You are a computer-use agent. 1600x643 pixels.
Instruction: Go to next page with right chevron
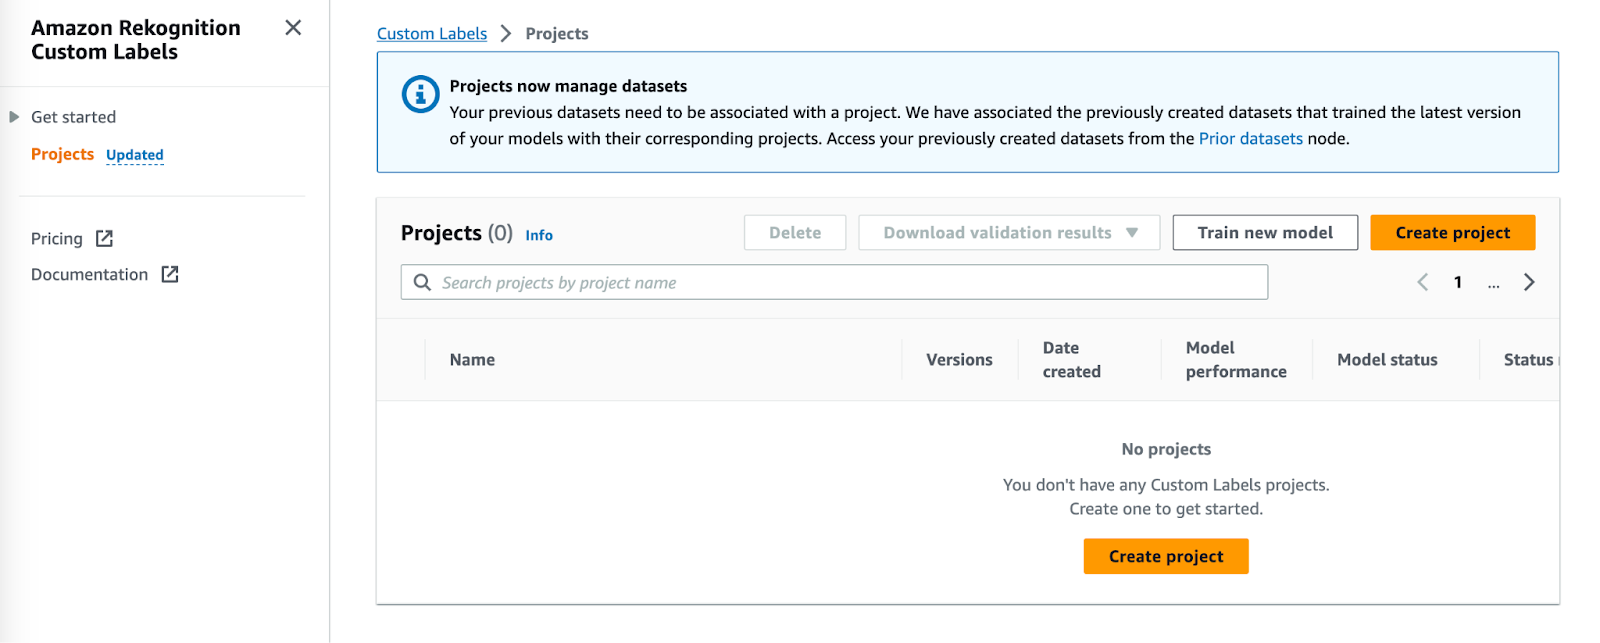(x=1529, y=283)
